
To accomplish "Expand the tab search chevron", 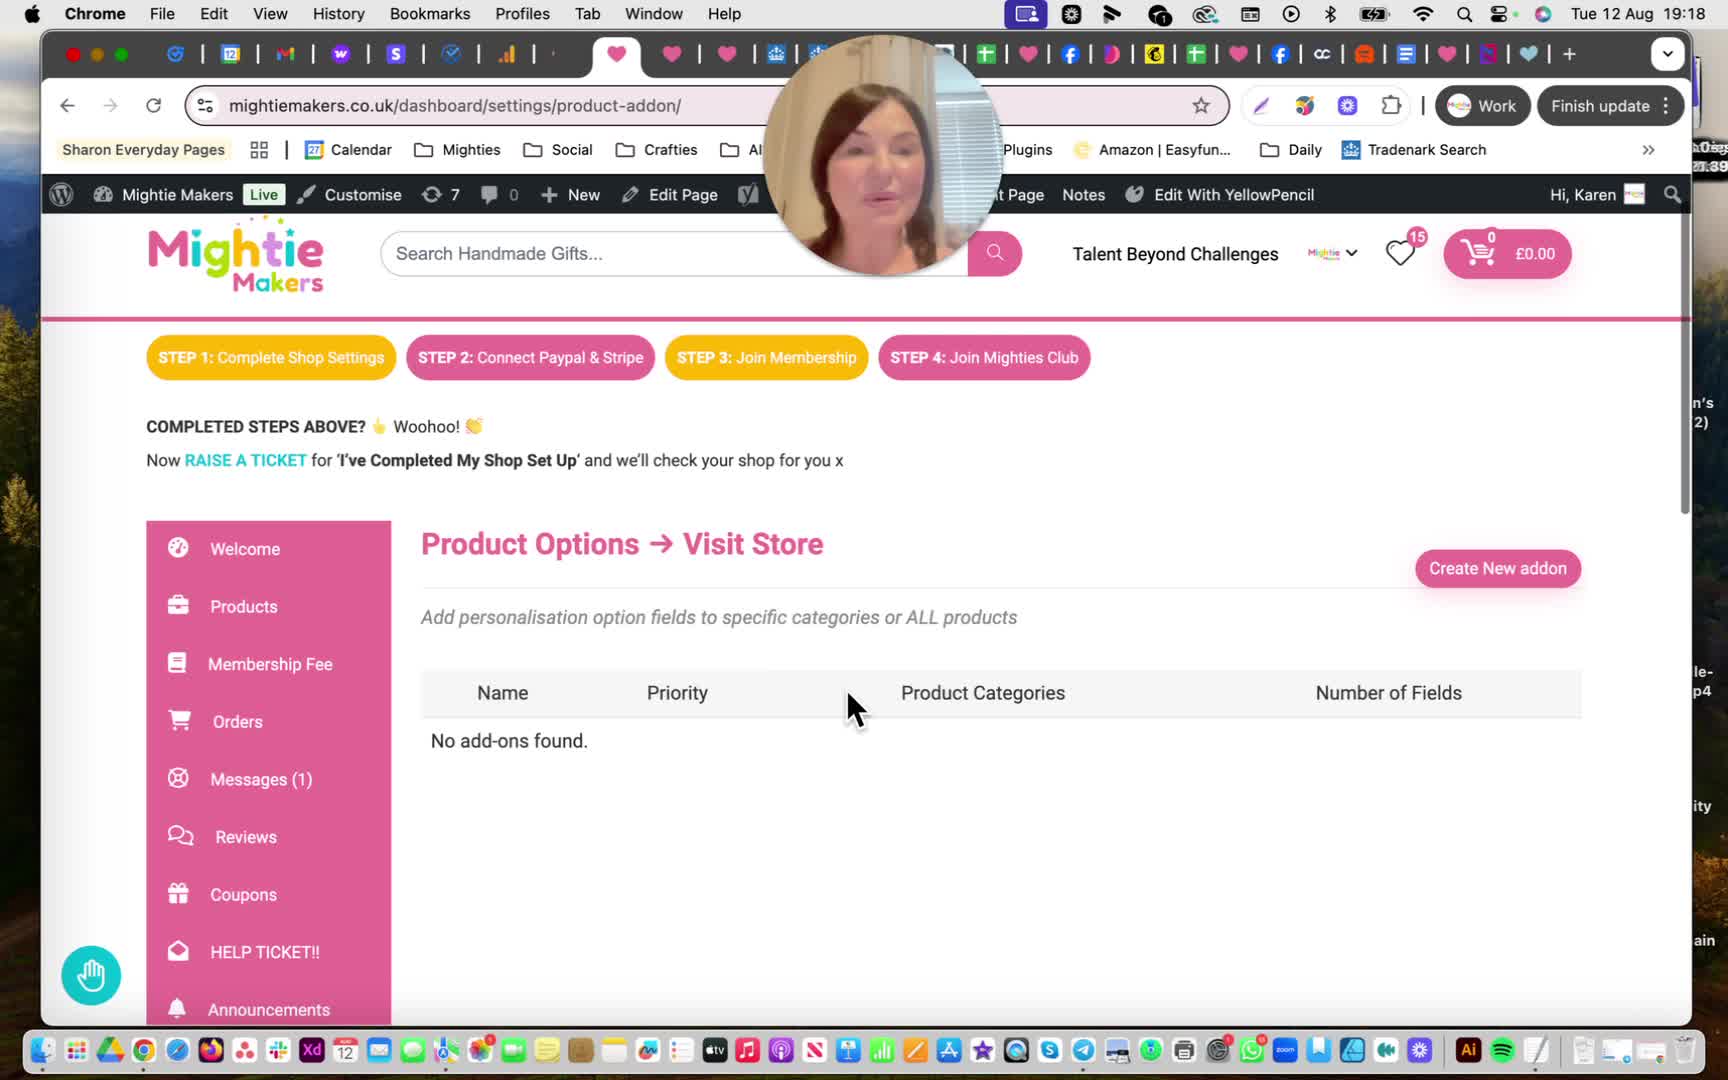I will (1667, 54).
